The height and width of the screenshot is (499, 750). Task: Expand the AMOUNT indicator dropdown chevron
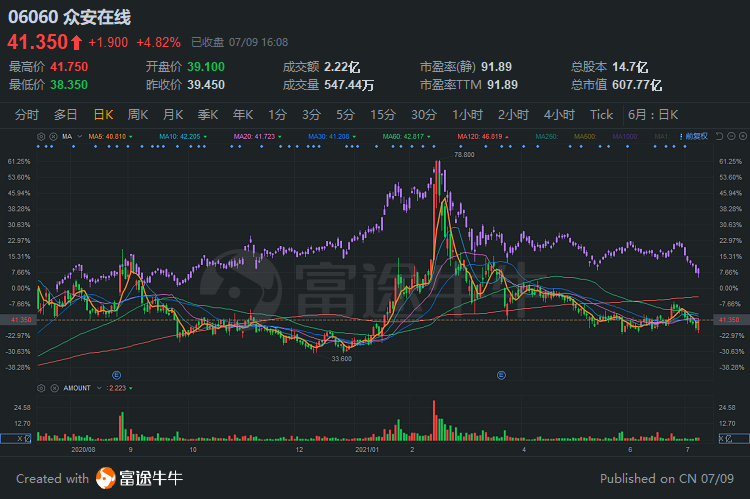pos(99,388)
